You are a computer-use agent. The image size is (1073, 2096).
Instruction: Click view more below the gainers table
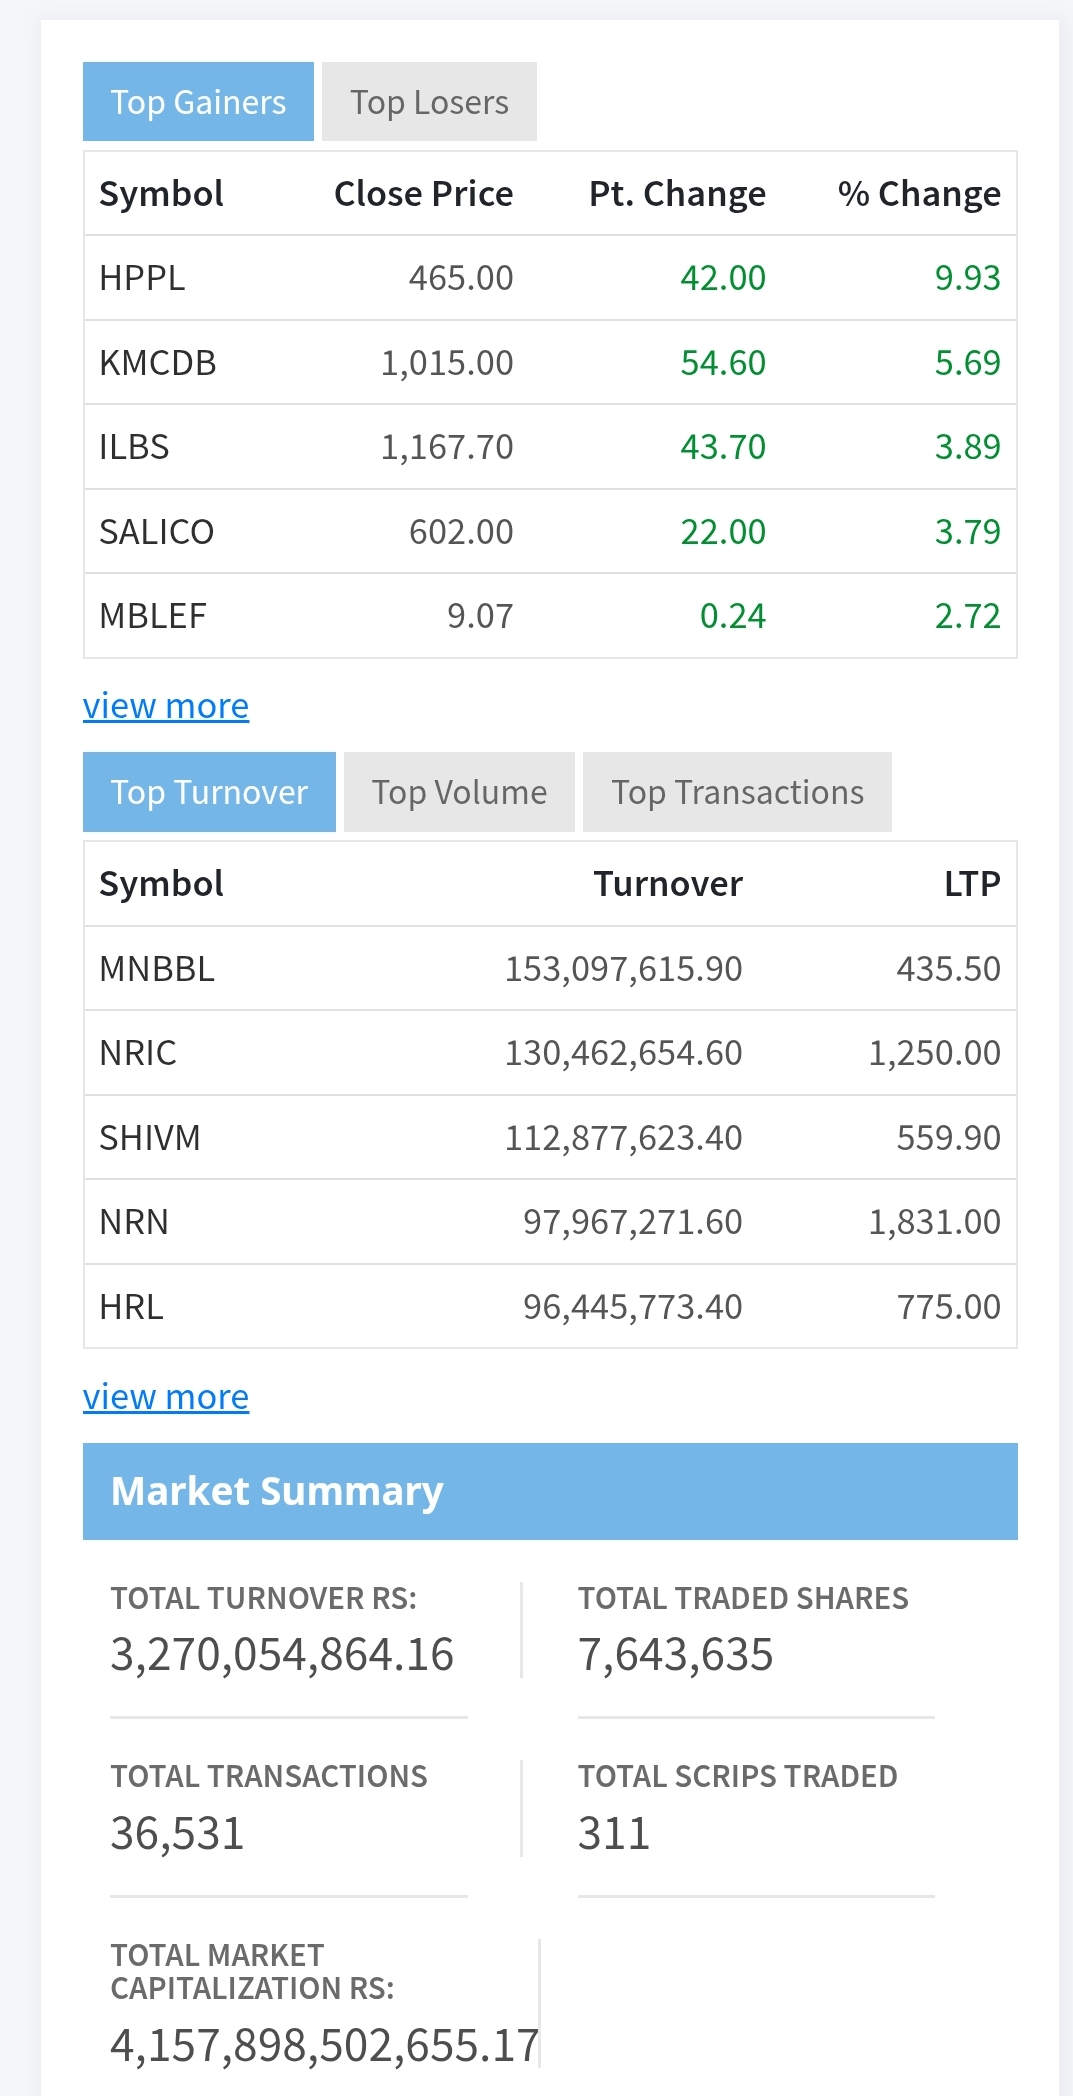point(166,706)
